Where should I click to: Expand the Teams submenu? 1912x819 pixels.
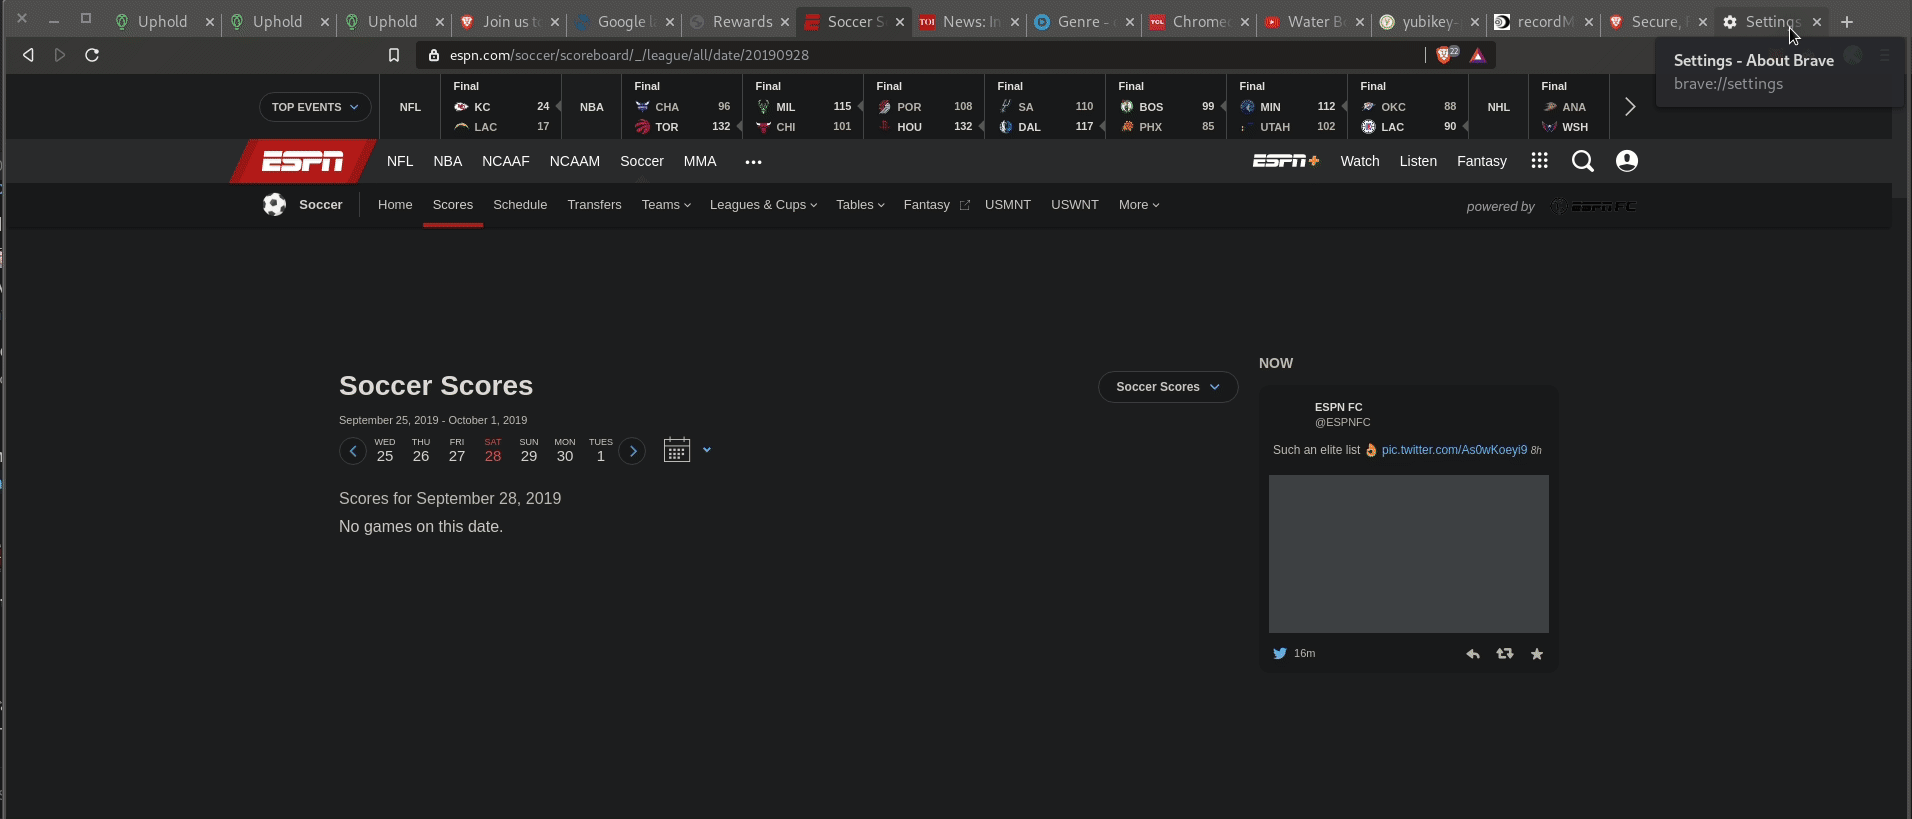(x=666, y=205)
